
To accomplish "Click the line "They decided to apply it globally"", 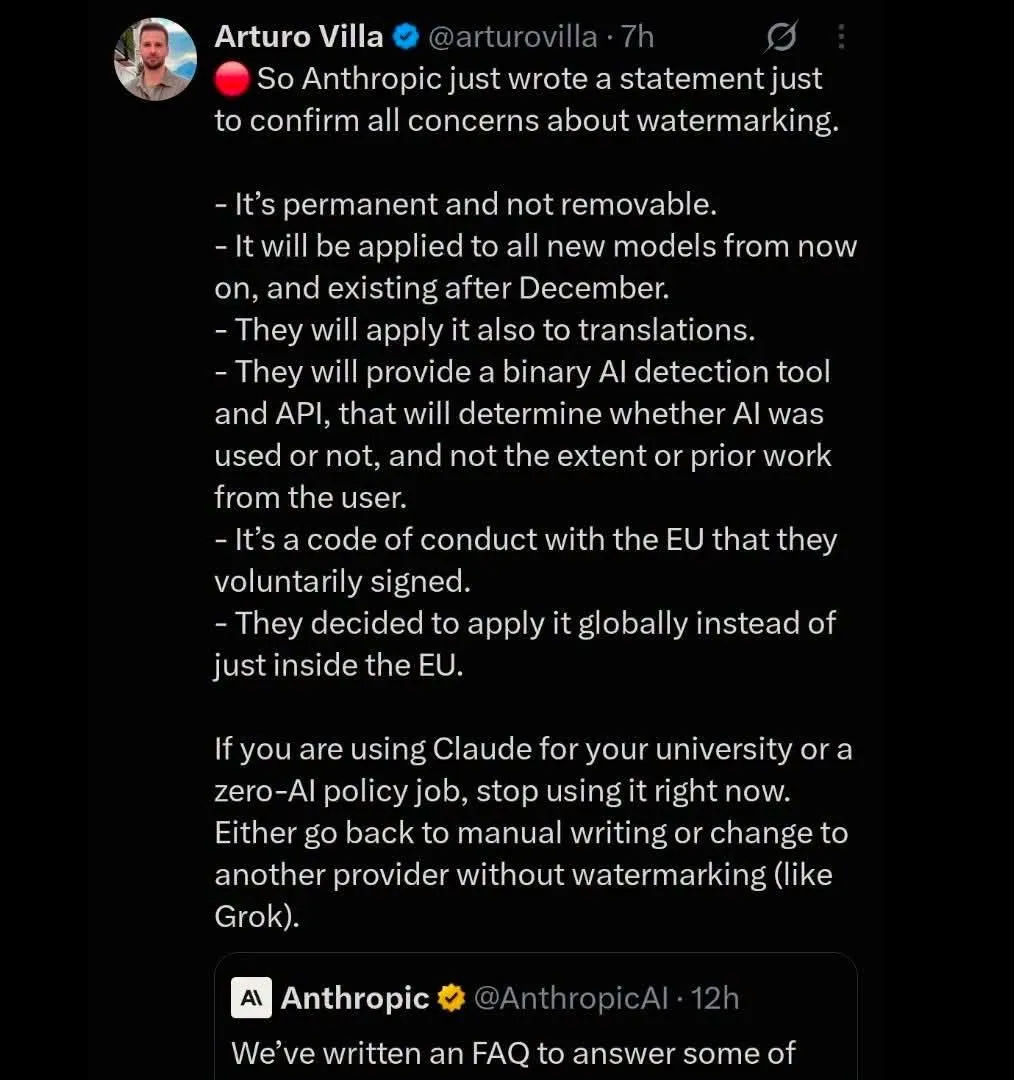I will (525, 645).
